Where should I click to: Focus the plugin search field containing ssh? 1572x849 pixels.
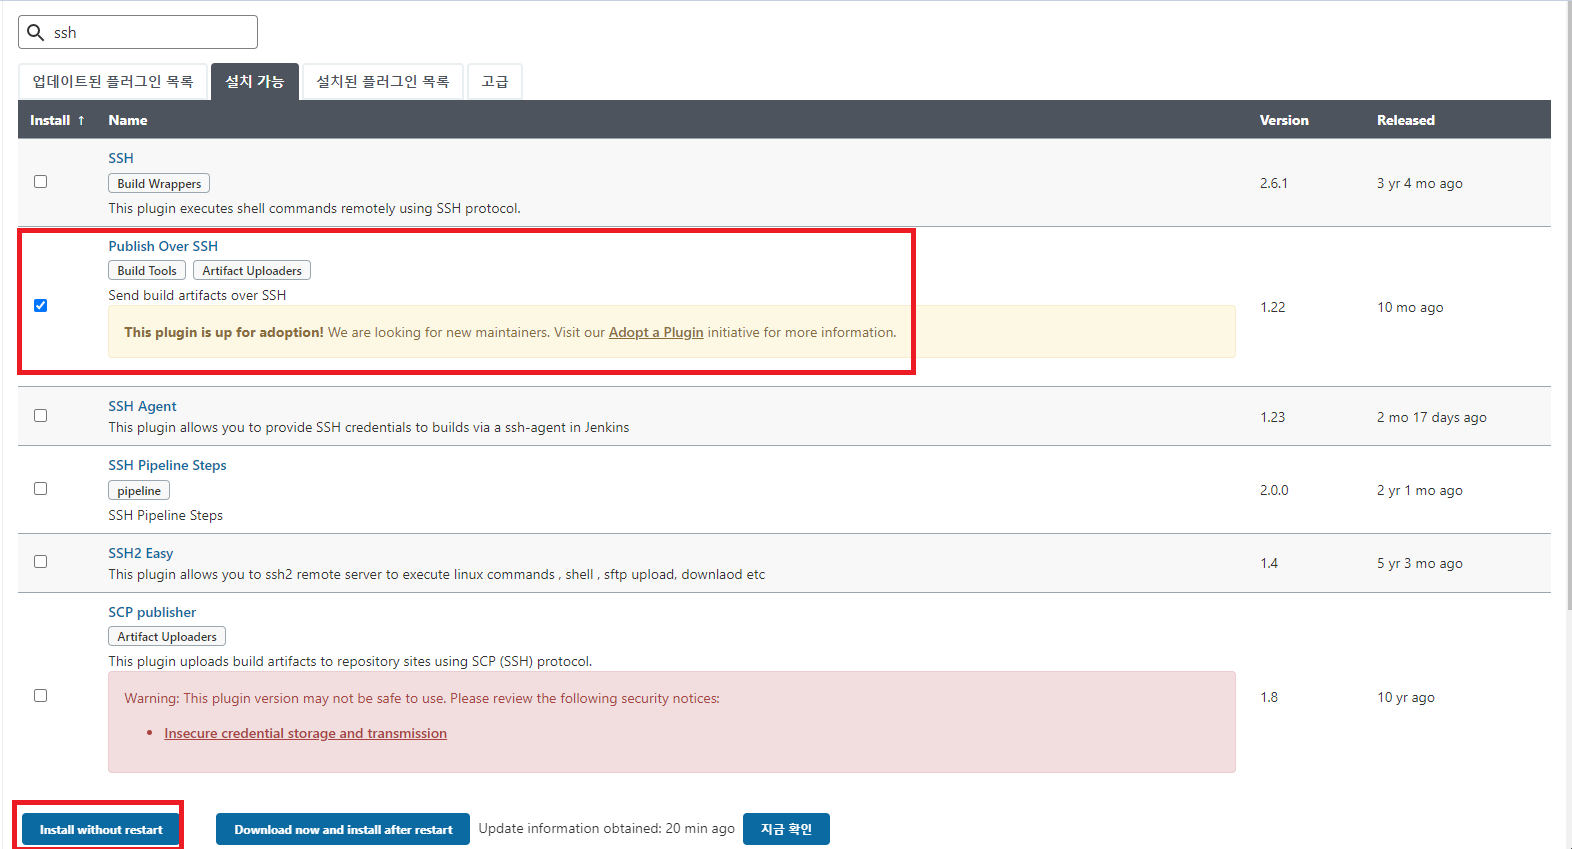click(138, 32)
